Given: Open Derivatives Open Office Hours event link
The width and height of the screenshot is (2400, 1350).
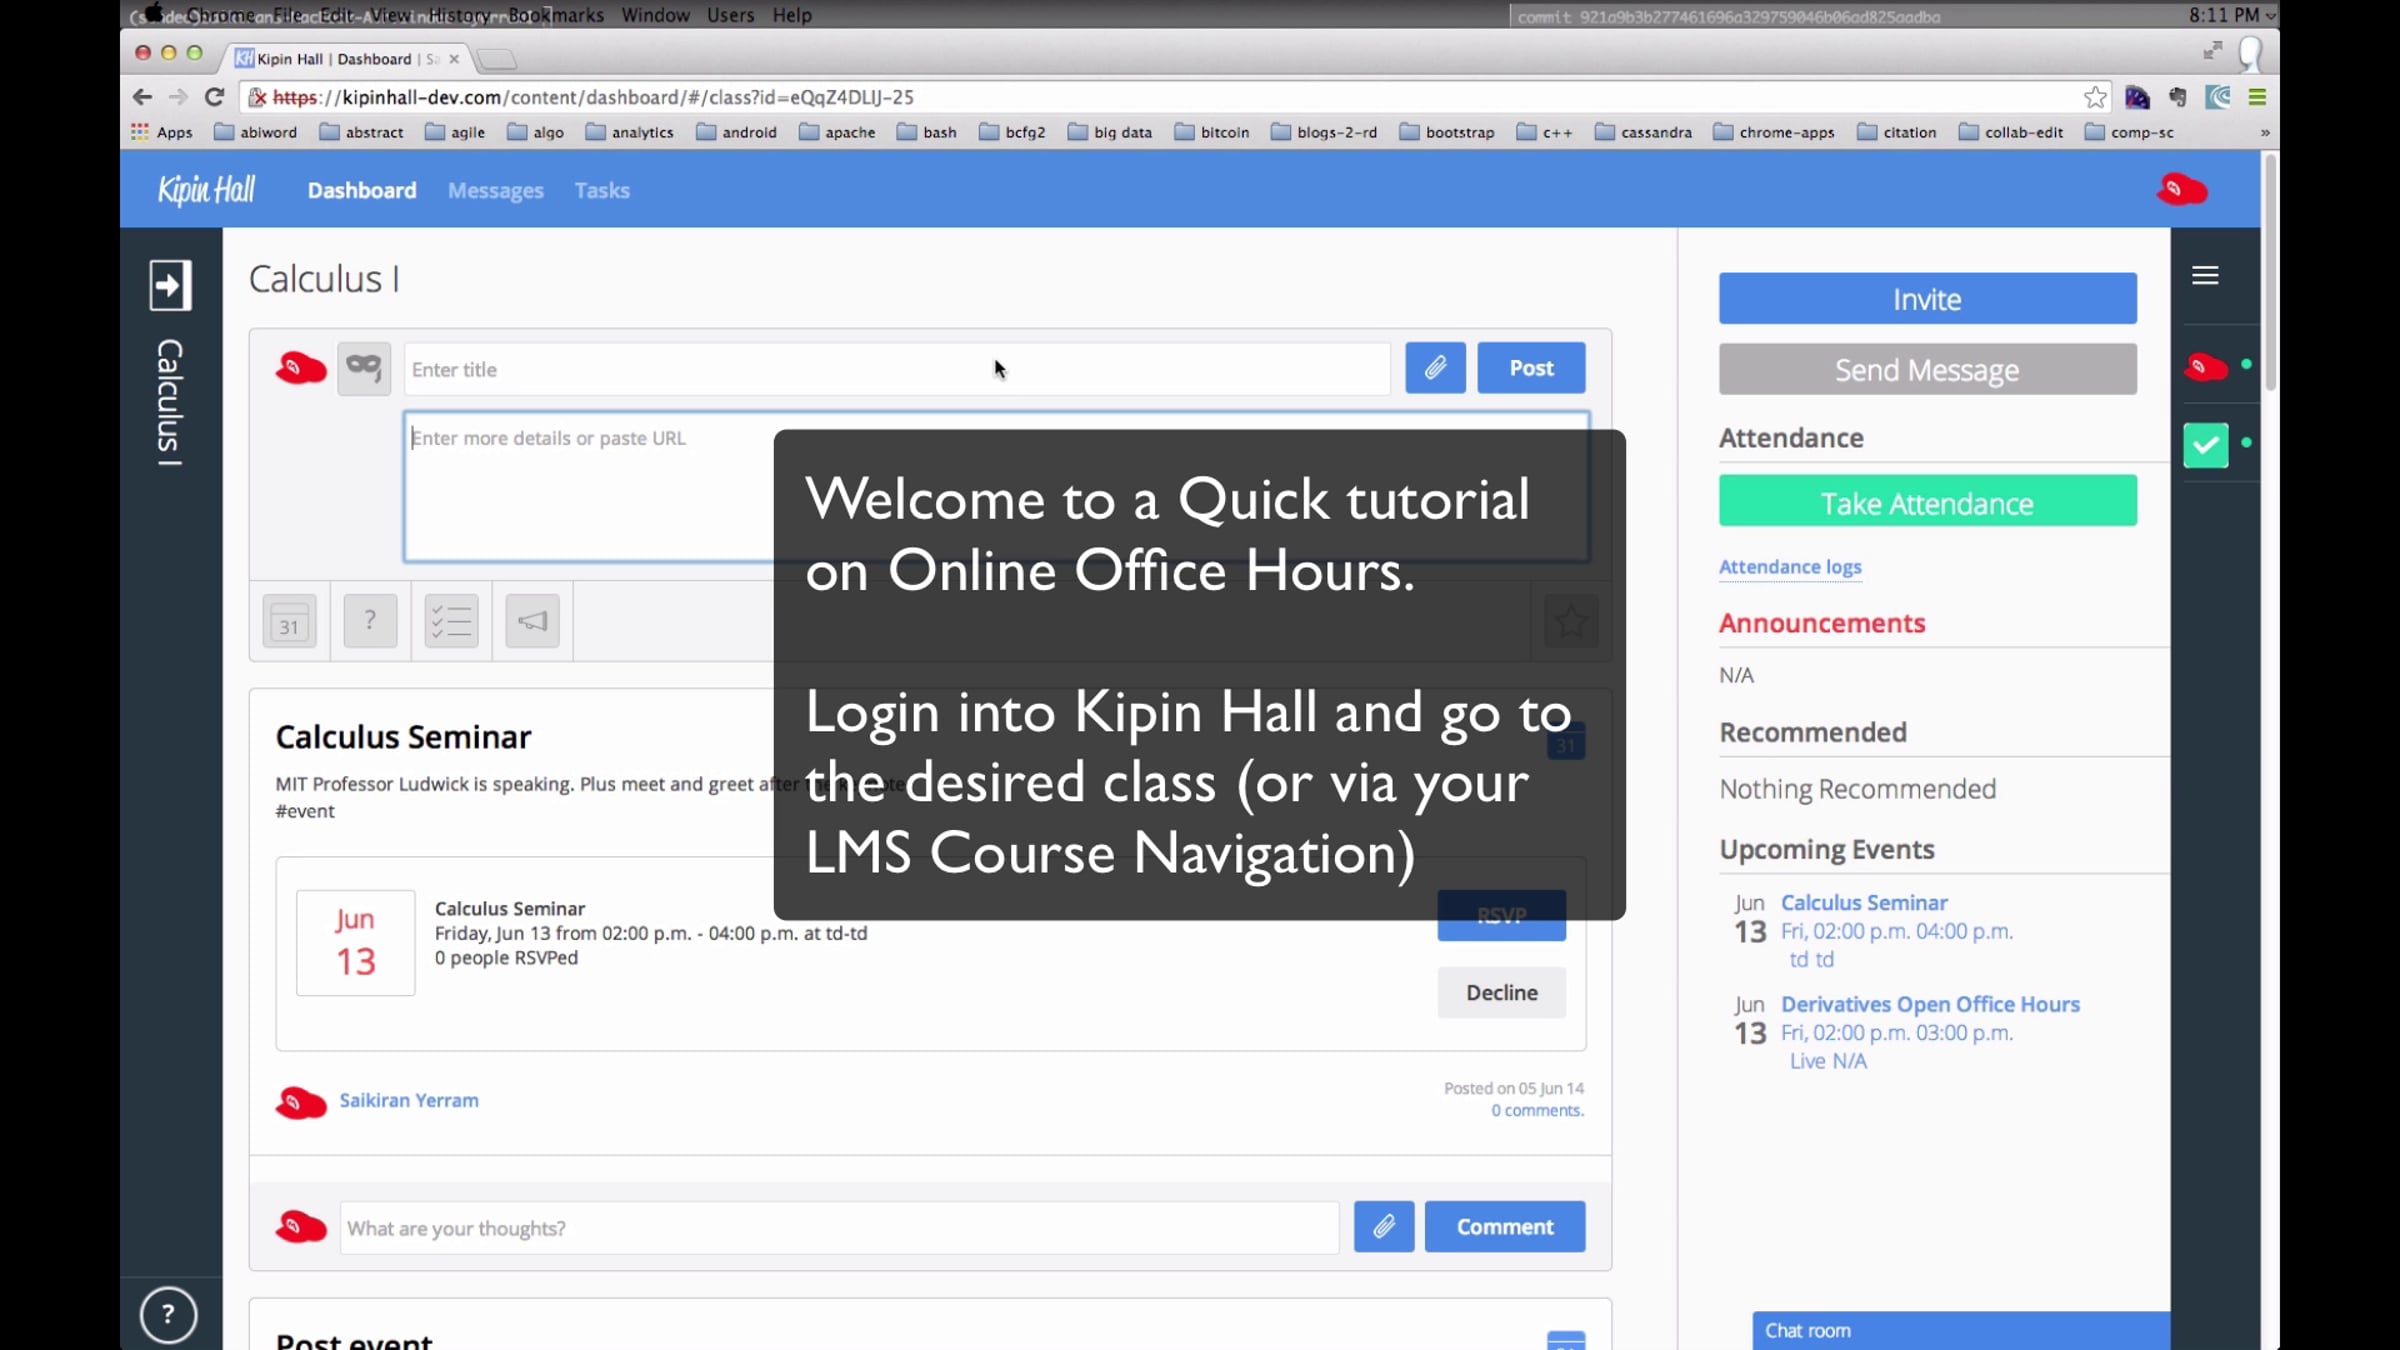Looking at the screenshot, I should pyautogui.click(x=1930, y=1004).
